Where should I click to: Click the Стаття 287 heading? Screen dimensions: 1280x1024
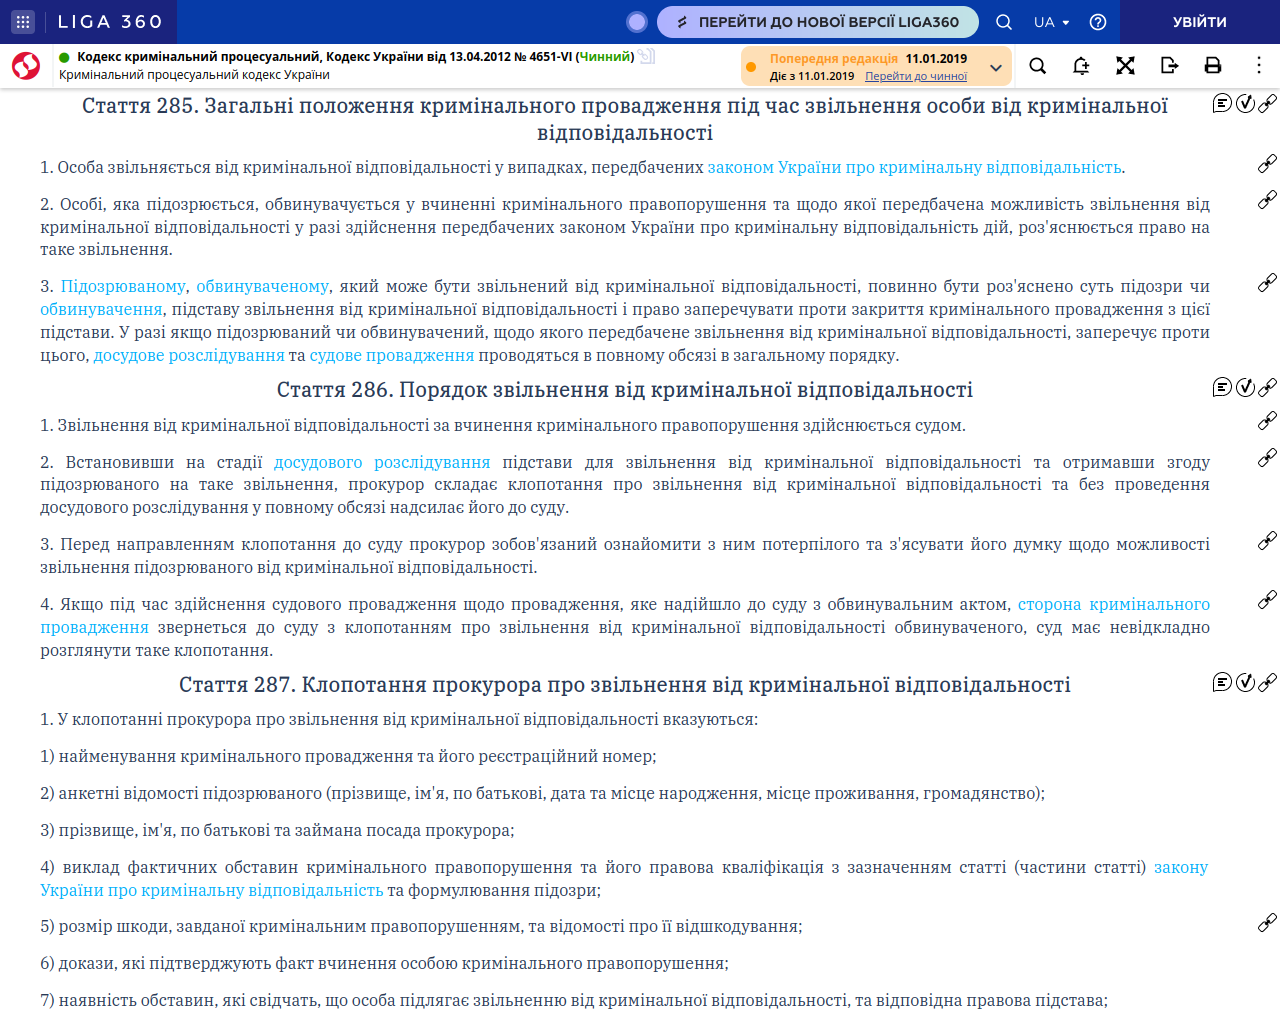[625, 685]
